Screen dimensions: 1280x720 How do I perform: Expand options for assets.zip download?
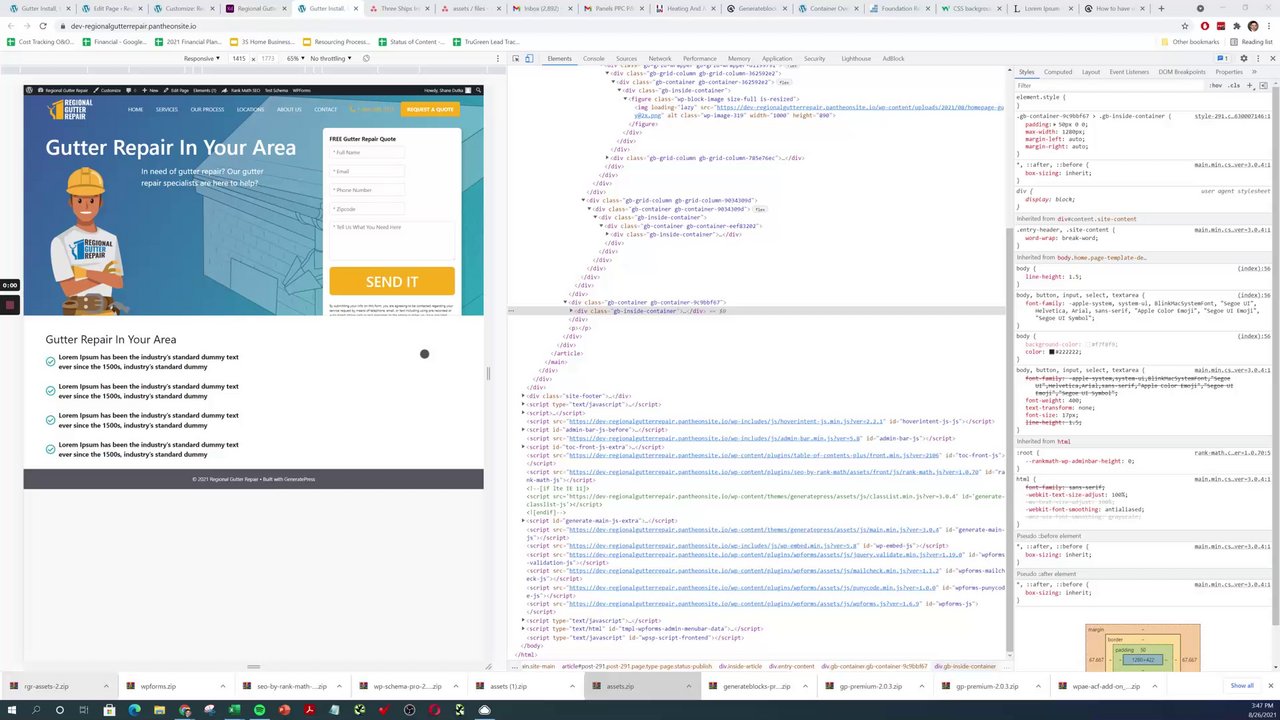click(x=688, y=686)
